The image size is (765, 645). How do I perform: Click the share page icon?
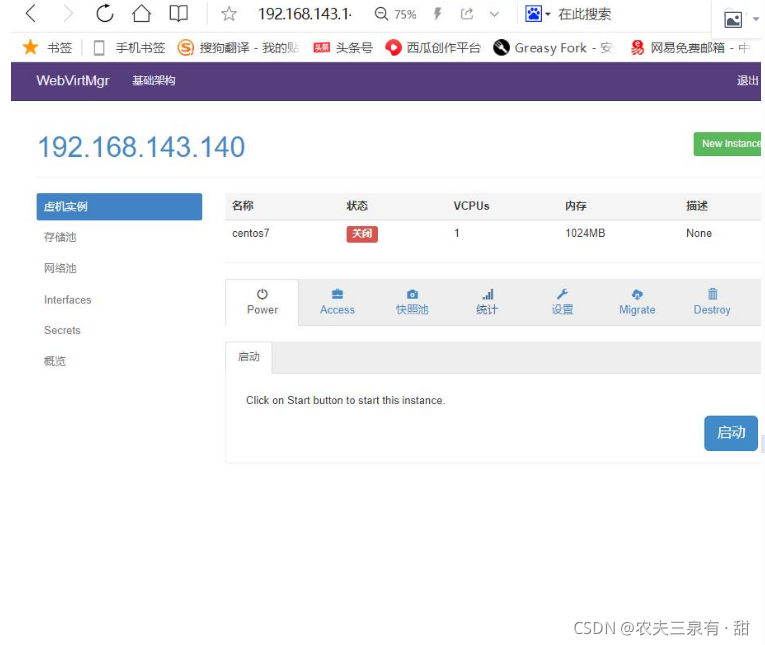(467, 14)
